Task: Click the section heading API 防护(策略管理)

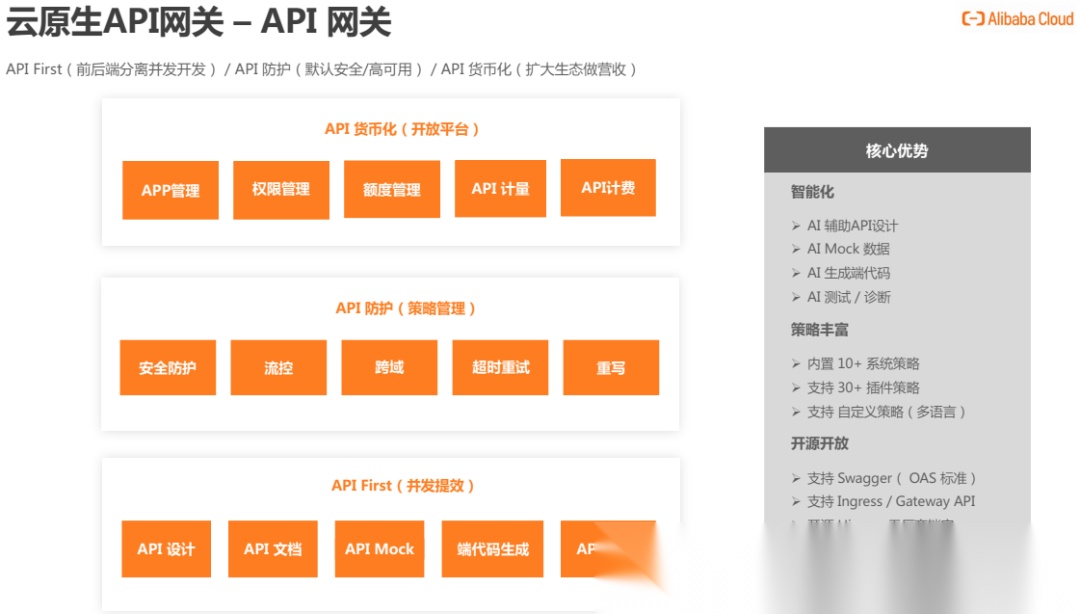Action: 406,308
